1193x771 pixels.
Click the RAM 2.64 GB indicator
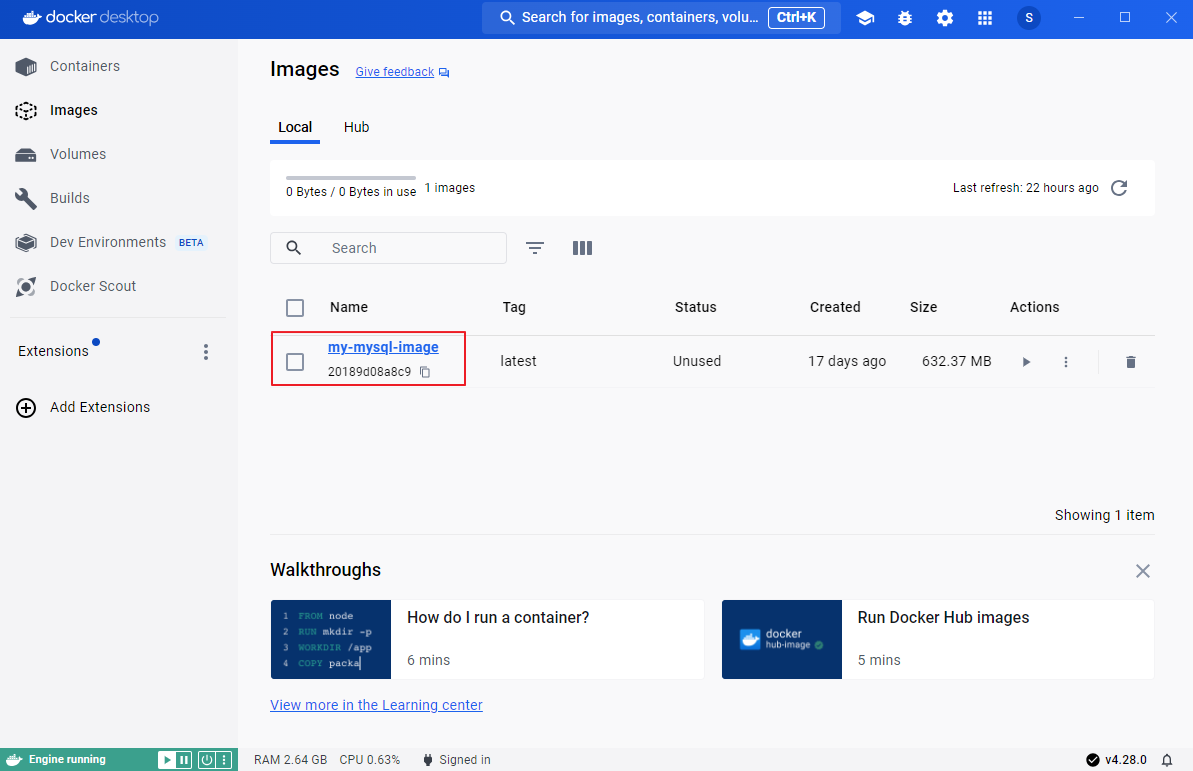pos(291,760)
